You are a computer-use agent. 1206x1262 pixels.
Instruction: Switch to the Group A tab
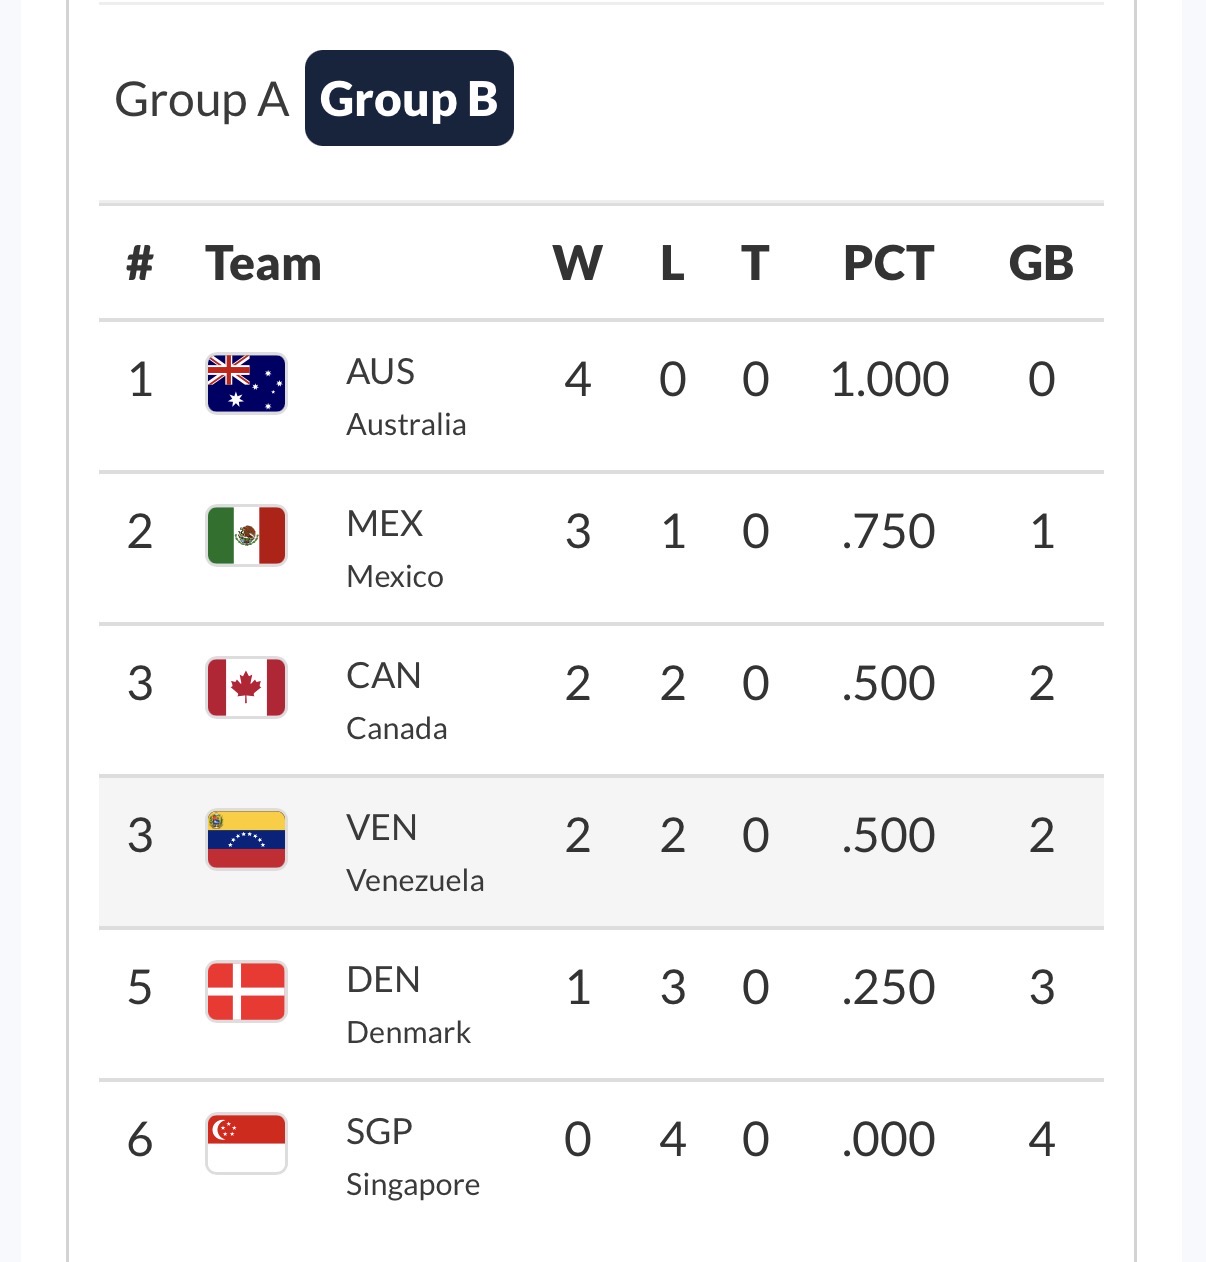pyautogui.click(x=201, y=99)
